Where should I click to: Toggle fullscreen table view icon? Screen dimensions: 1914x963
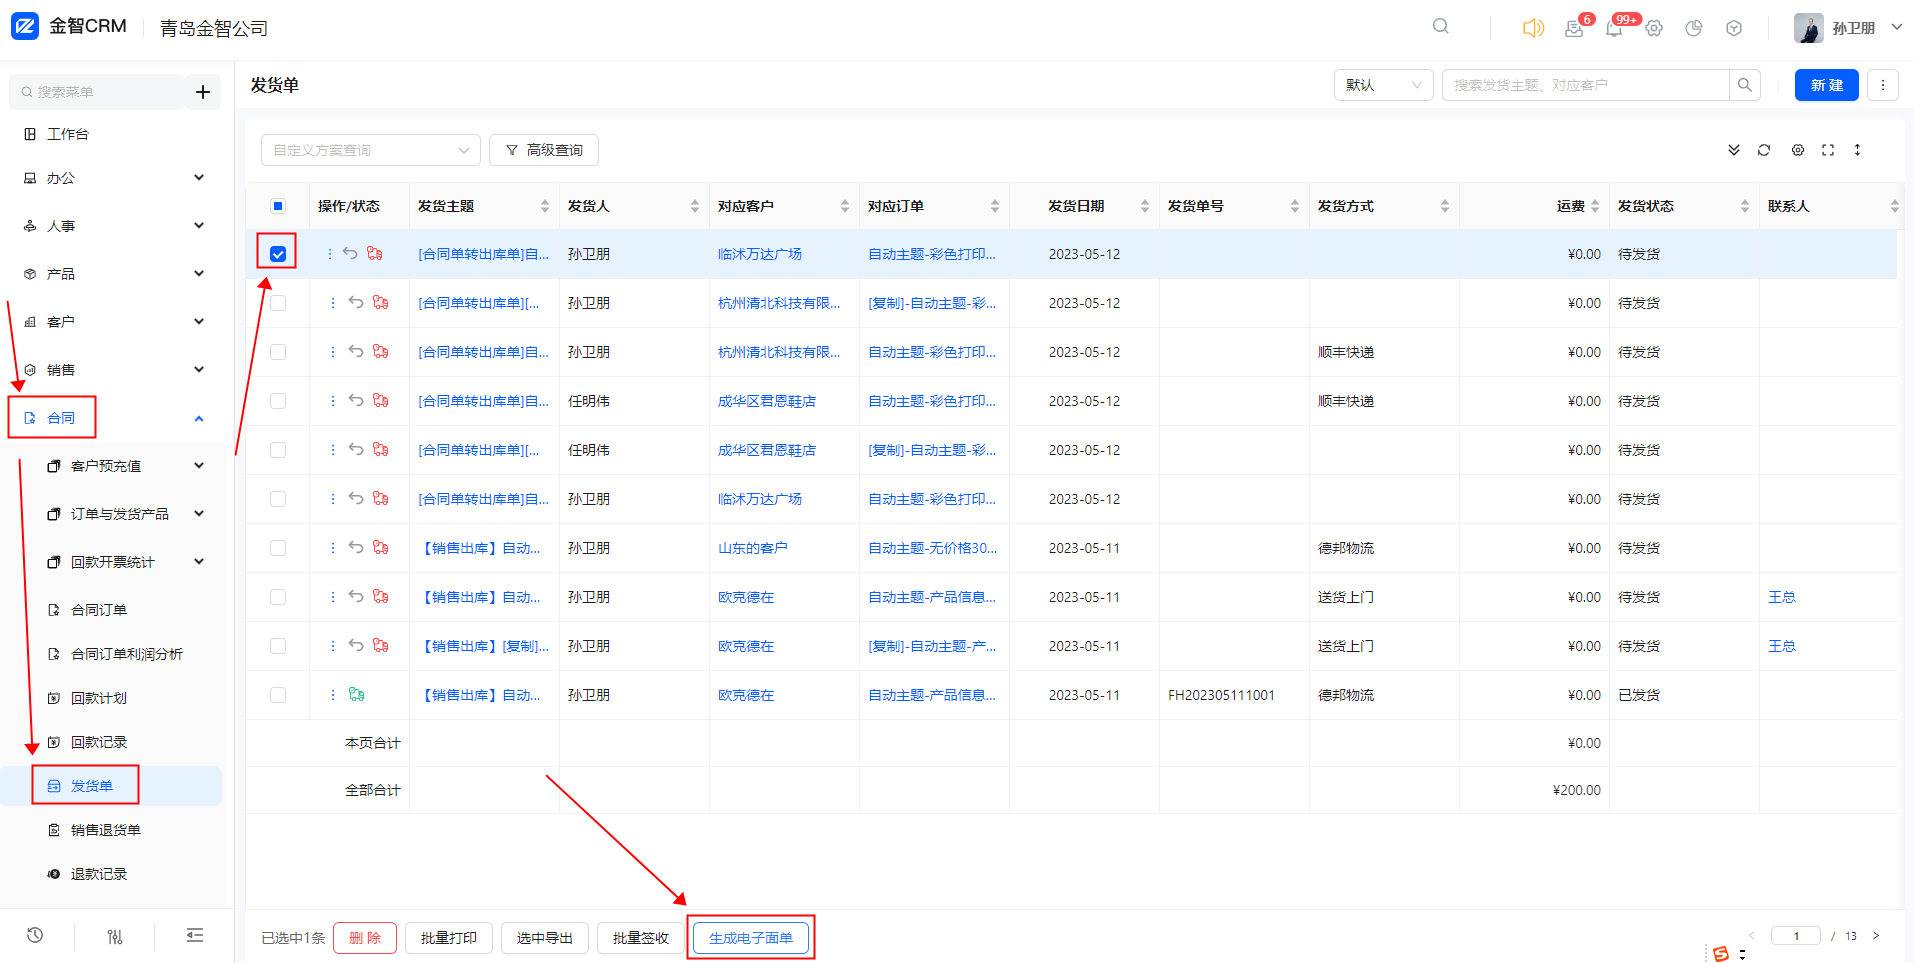(1828, 150)
